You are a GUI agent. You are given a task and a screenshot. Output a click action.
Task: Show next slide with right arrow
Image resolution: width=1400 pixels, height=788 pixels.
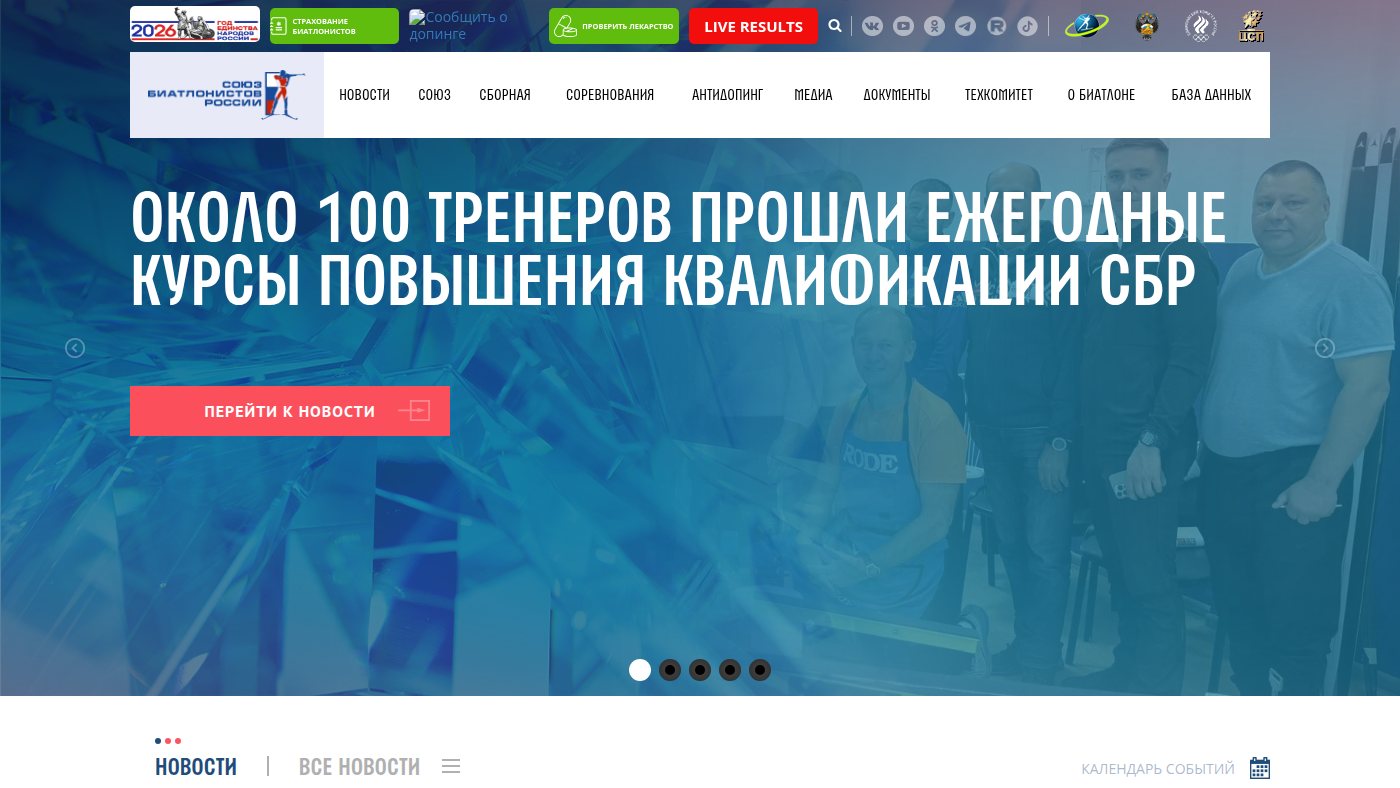(x=1325, y=348)
